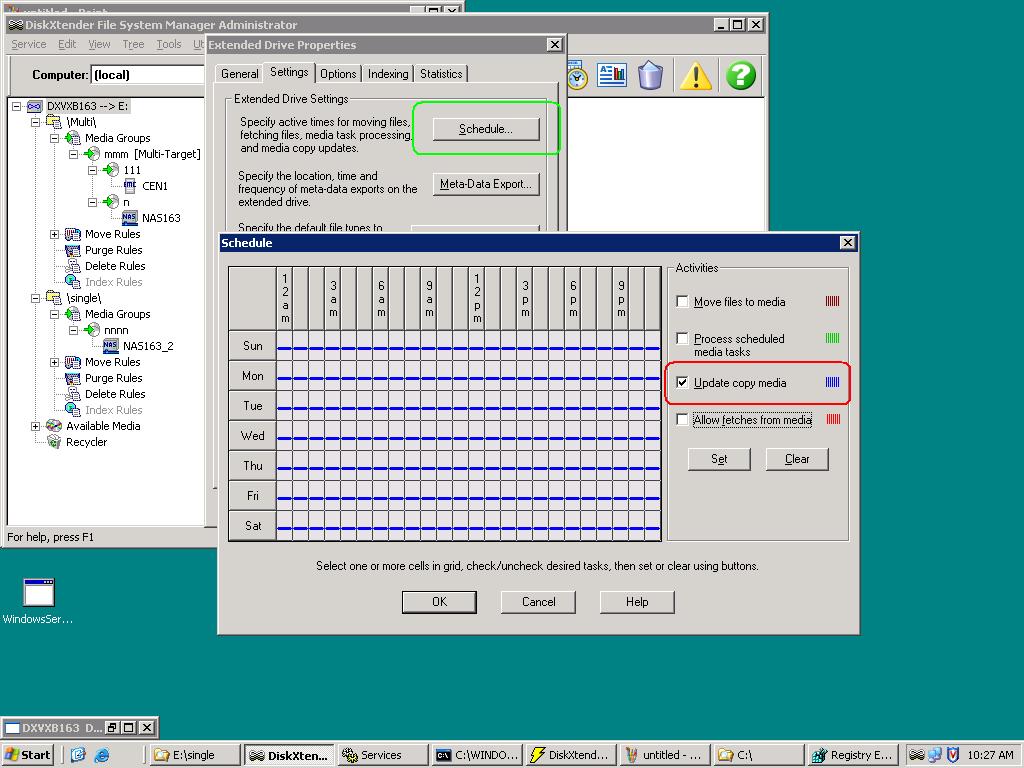Select the DXVXB163 --> E: drive icon
The width and height of the screenshot is (1024, 768).
tap(35, 106)
